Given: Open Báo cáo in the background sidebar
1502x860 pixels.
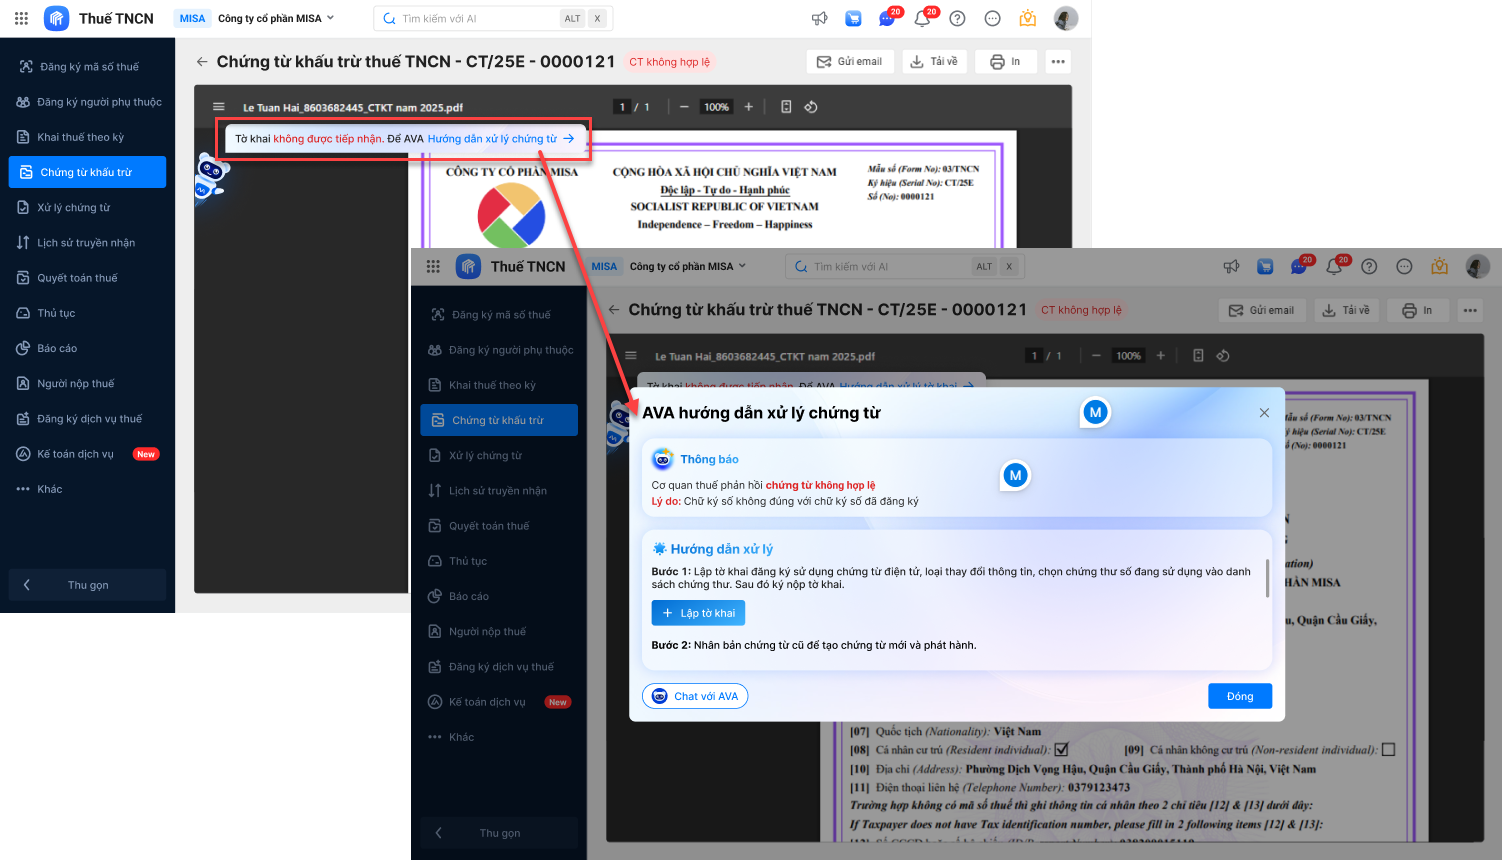Looking at the screenshot, I should point(87,348).
